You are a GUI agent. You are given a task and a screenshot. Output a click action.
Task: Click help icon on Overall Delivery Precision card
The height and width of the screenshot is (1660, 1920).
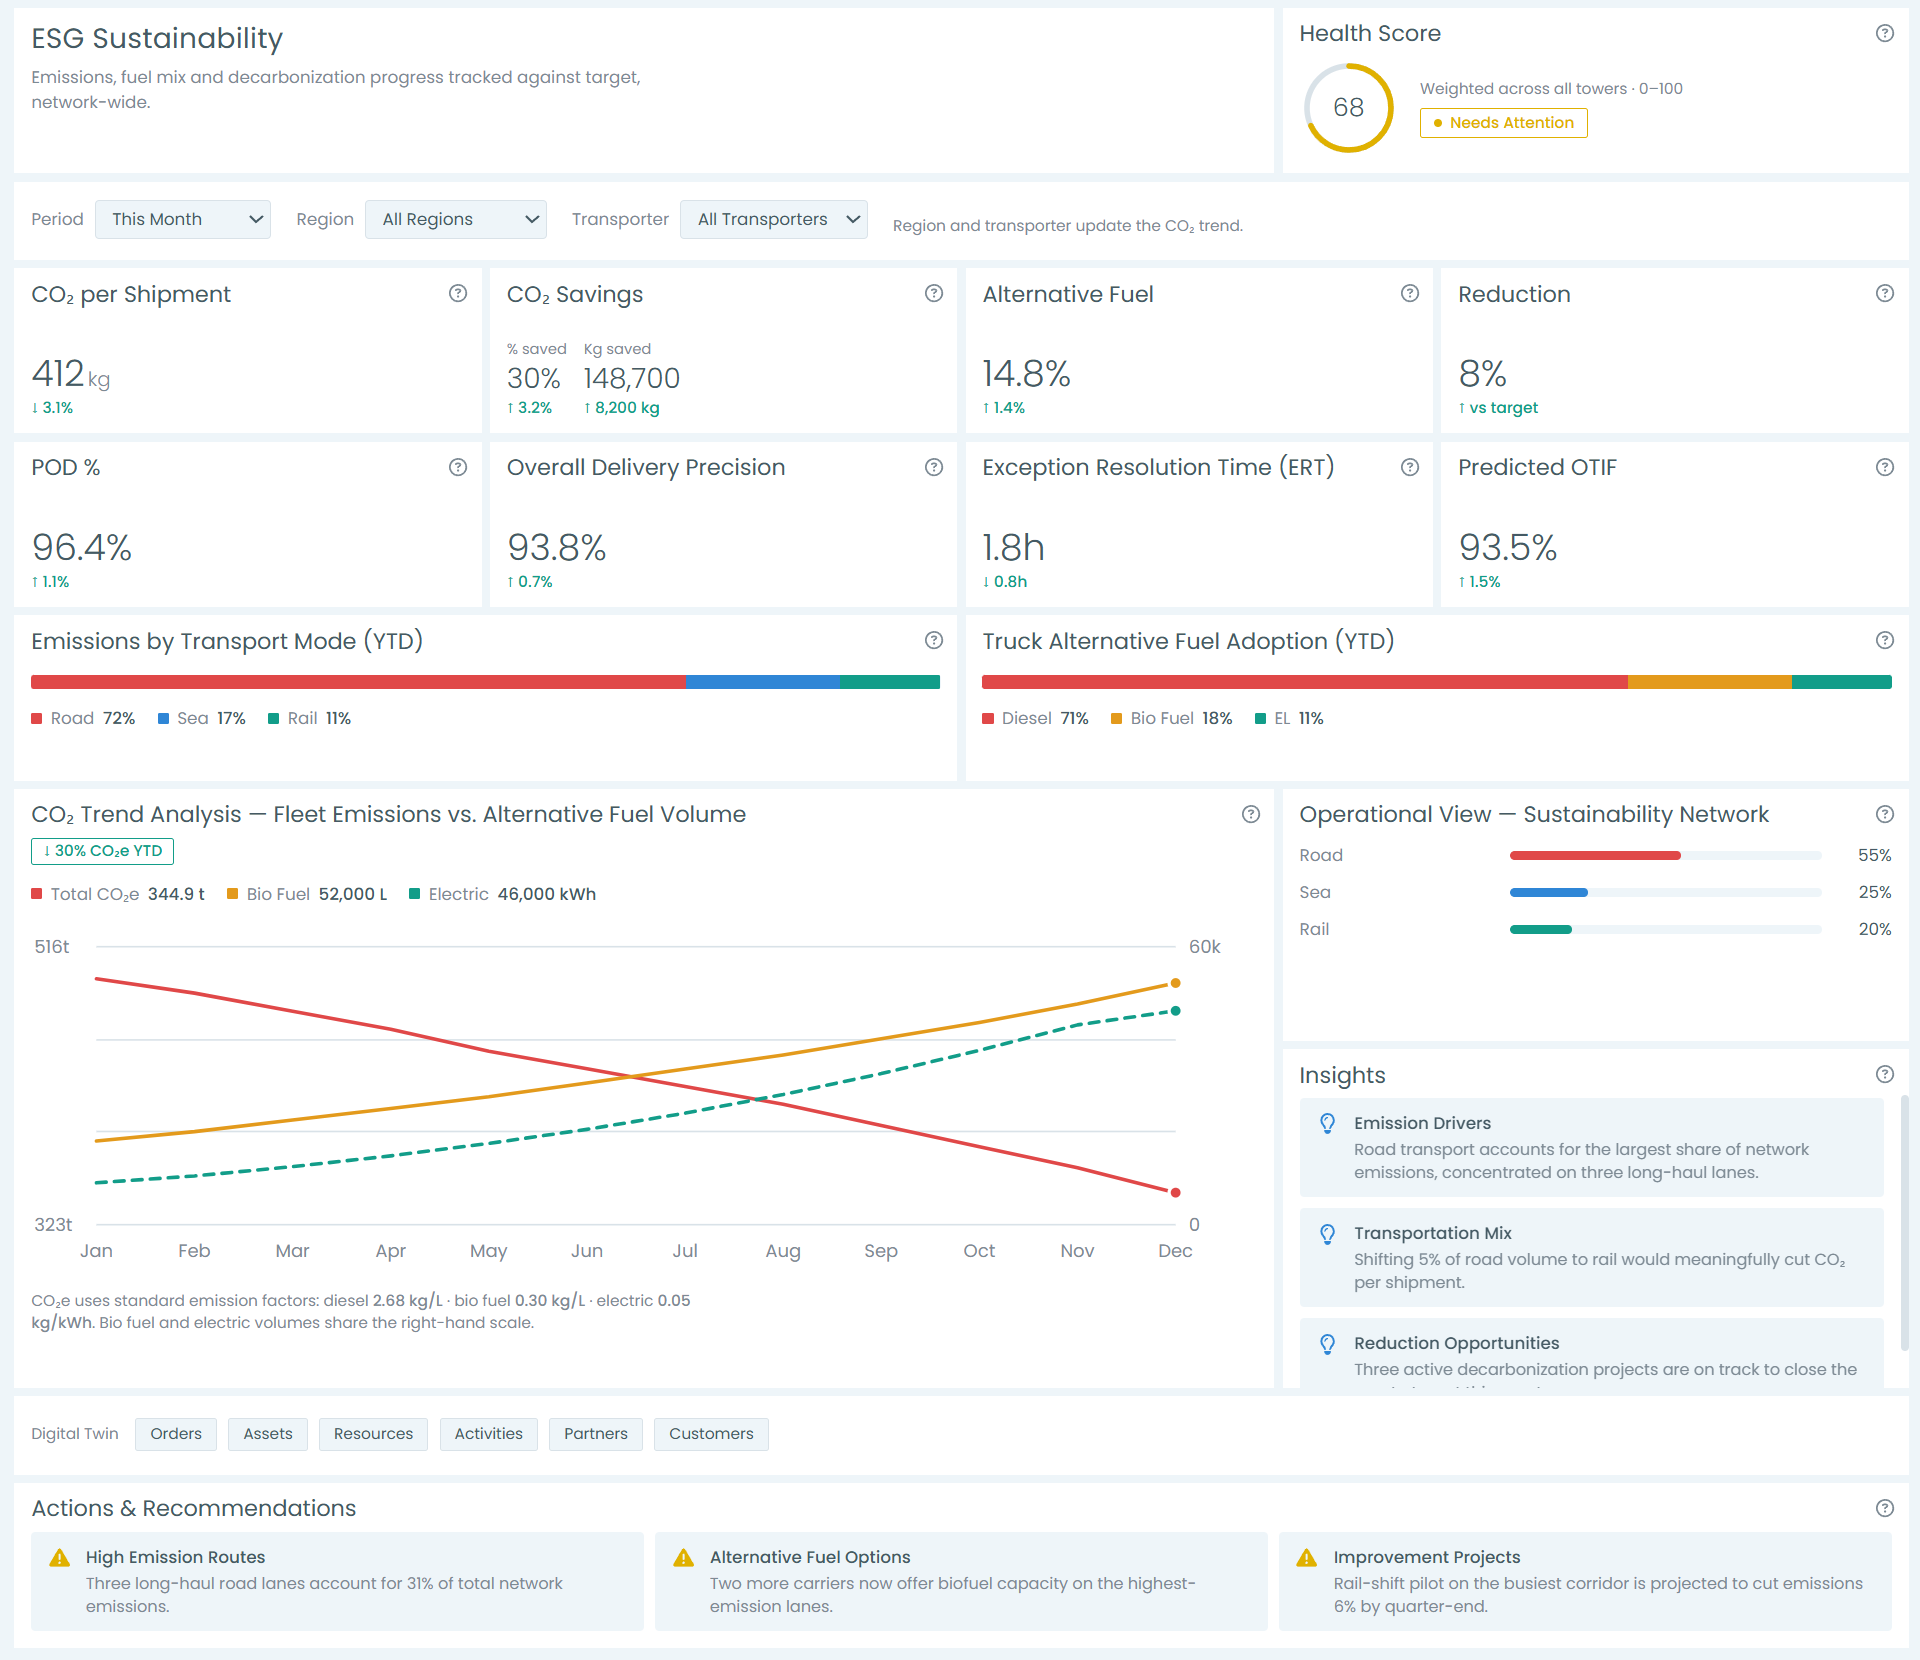934,467
